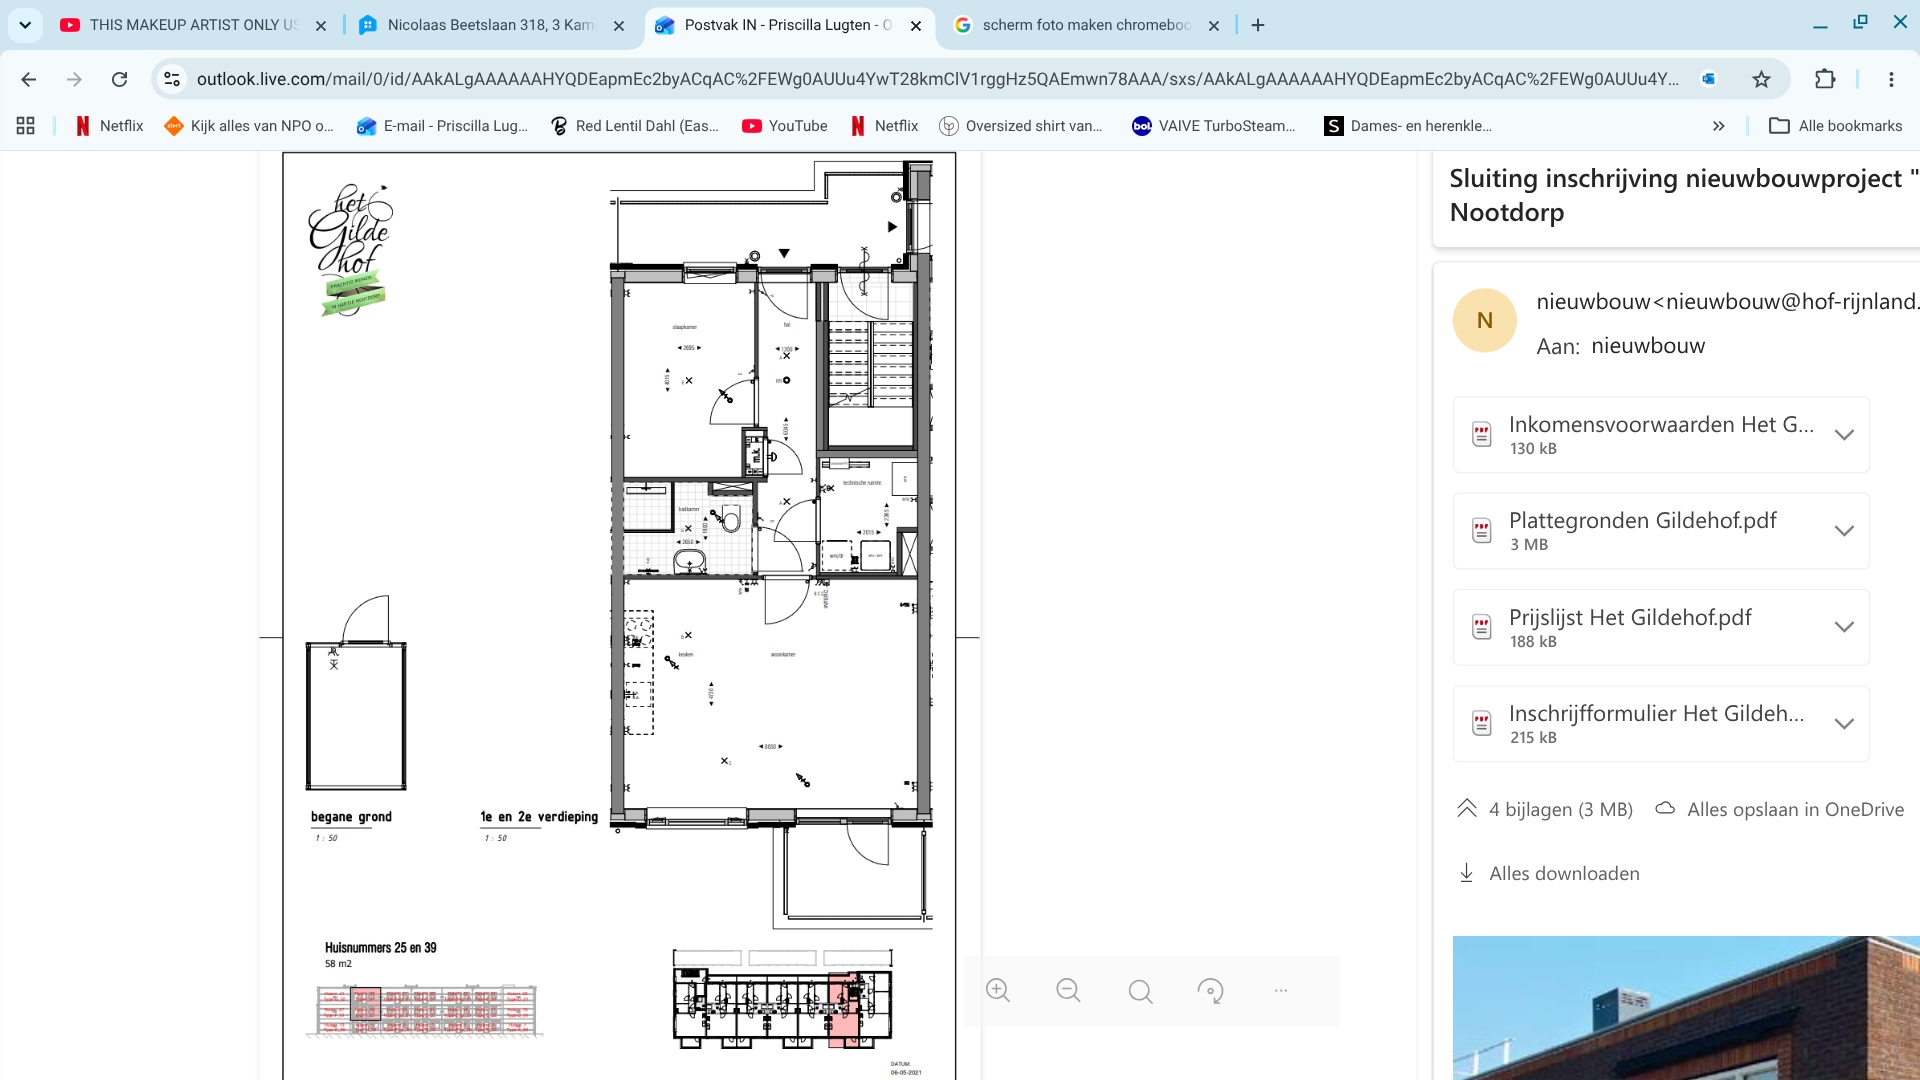1920x1080 pixels.
Task: Switch to the THIS MAKEUP ARTIST tab
Action: pos(193,25)
